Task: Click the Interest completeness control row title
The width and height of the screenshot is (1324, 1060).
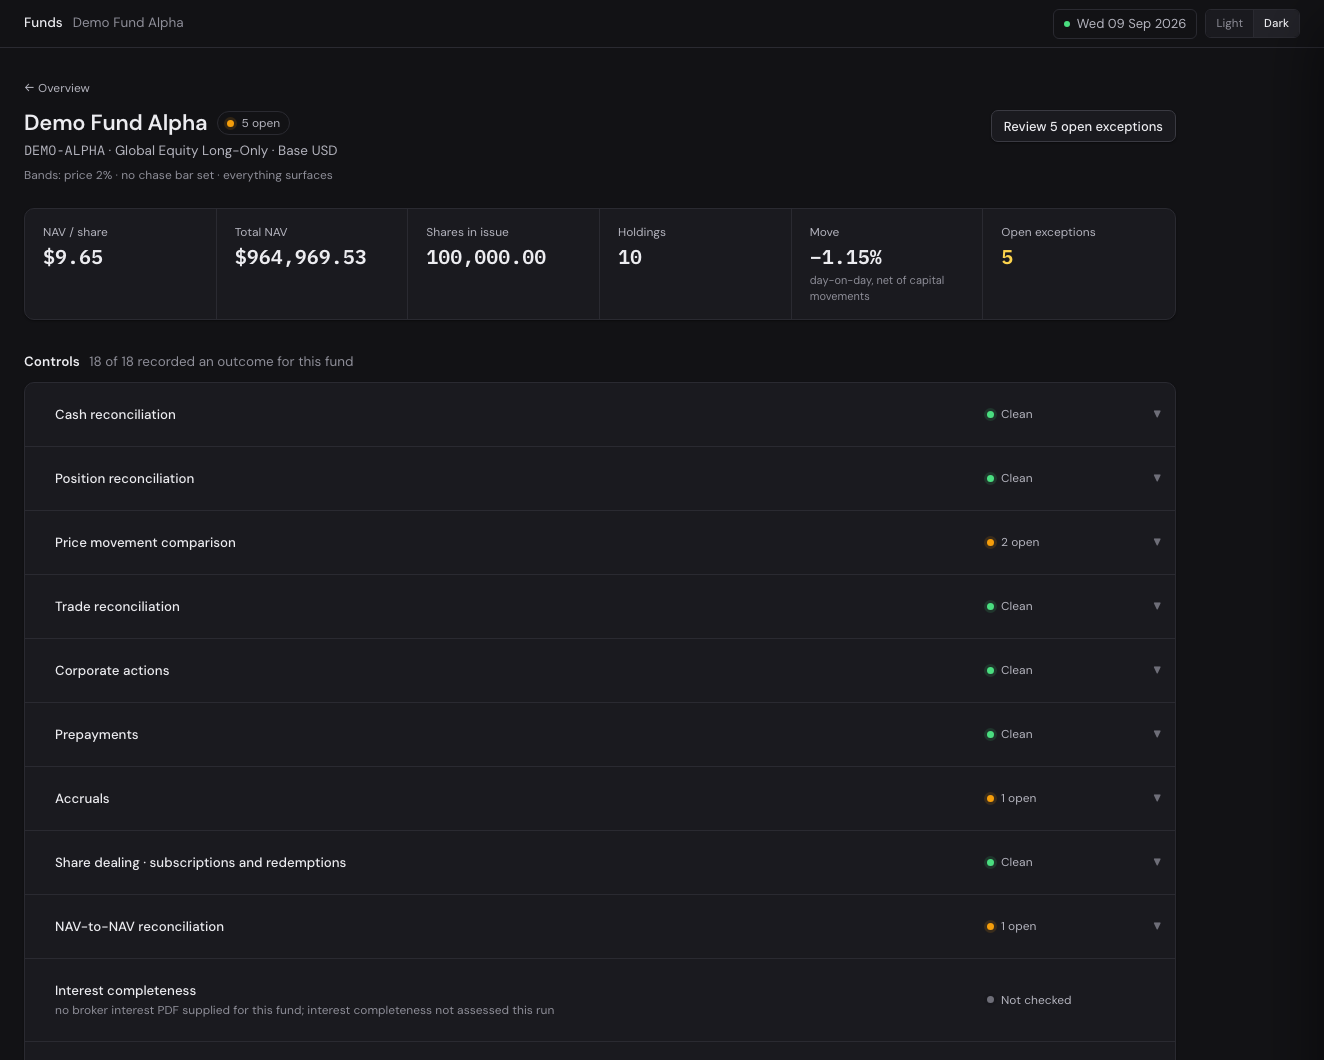Action: point(125,990)
